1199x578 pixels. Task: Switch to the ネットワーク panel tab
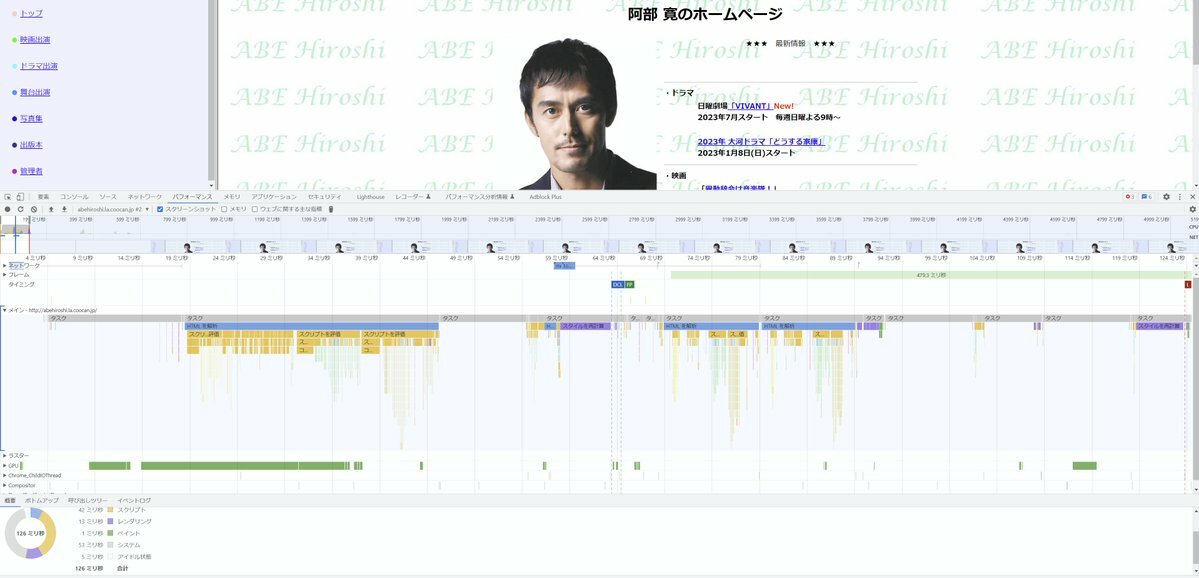pyautogui.click(x=145, y=196)
